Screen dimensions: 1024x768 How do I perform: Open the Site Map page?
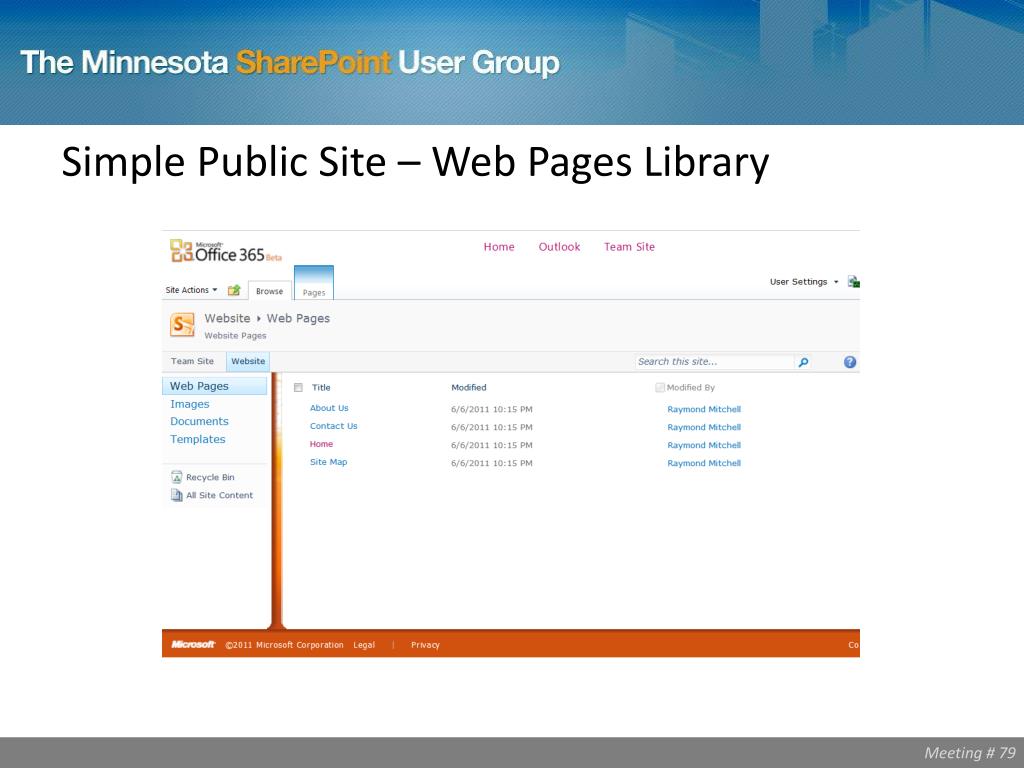328,462
